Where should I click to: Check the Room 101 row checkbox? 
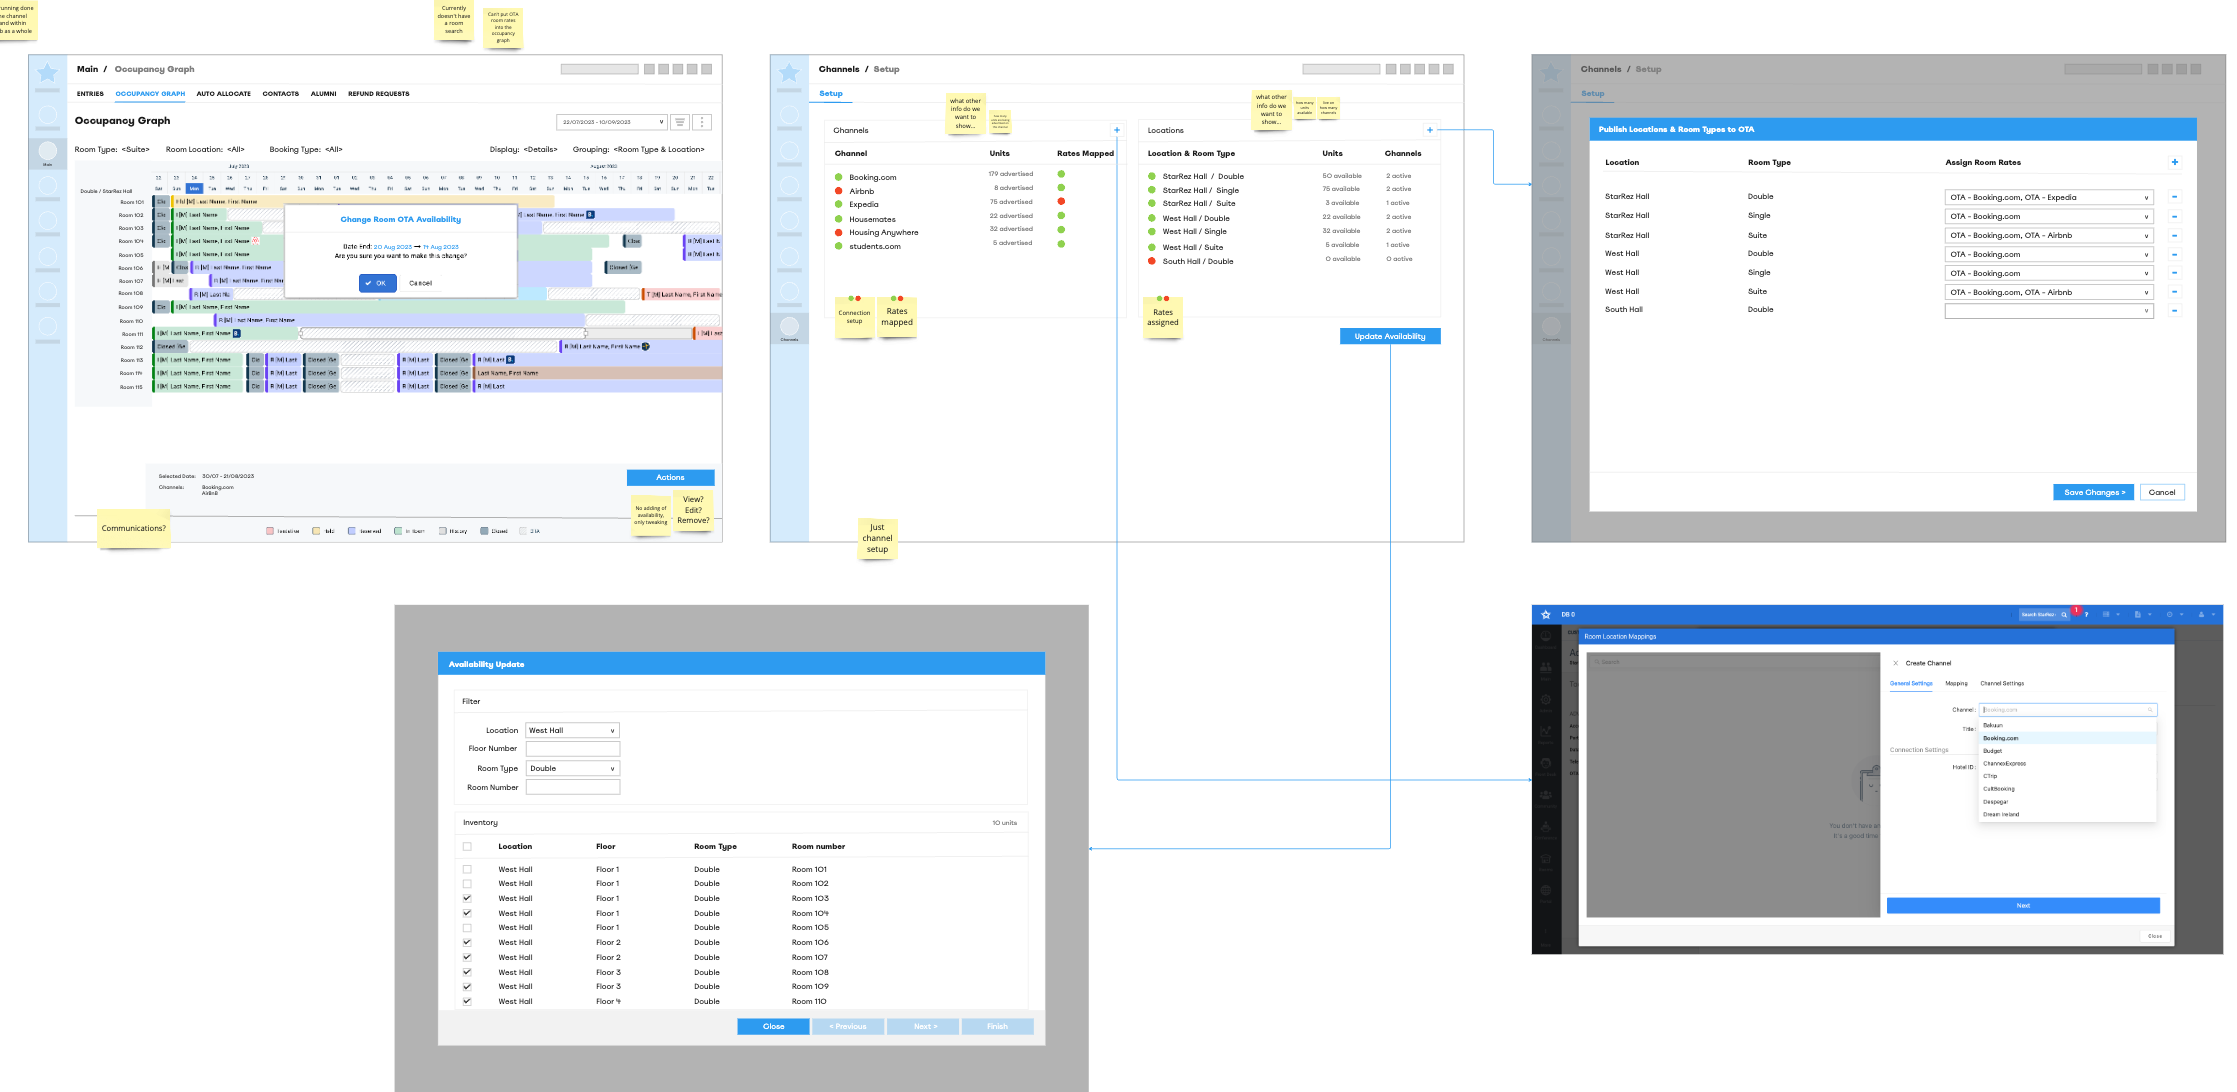coord(467,869)
